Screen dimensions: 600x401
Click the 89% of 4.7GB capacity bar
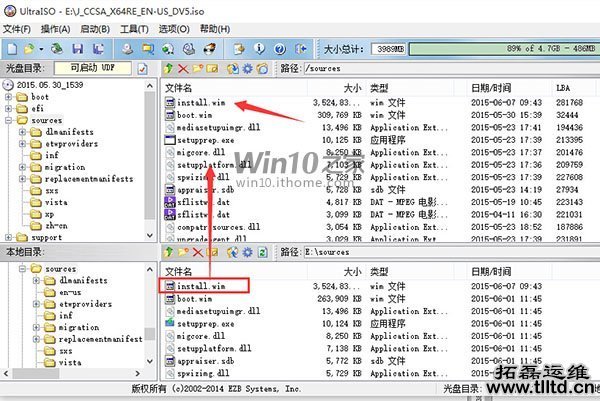[x=505, y=49]
